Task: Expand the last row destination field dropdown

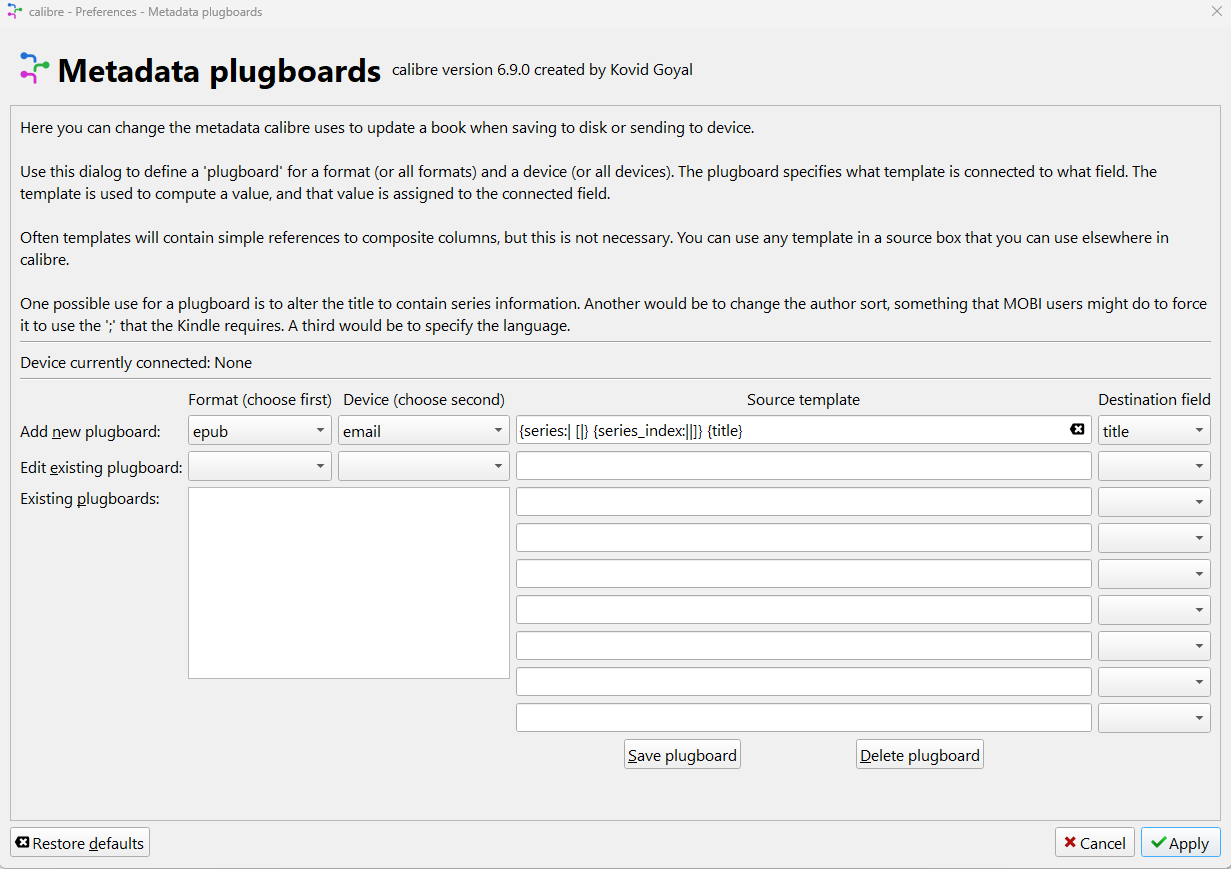Action: (x=1154, y=718)
